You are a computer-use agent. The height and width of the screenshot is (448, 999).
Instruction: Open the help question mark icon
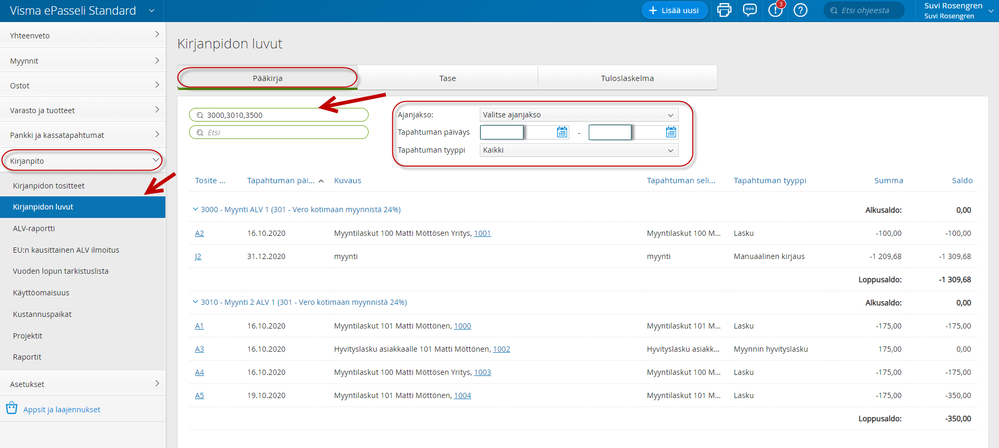[801, 10]
